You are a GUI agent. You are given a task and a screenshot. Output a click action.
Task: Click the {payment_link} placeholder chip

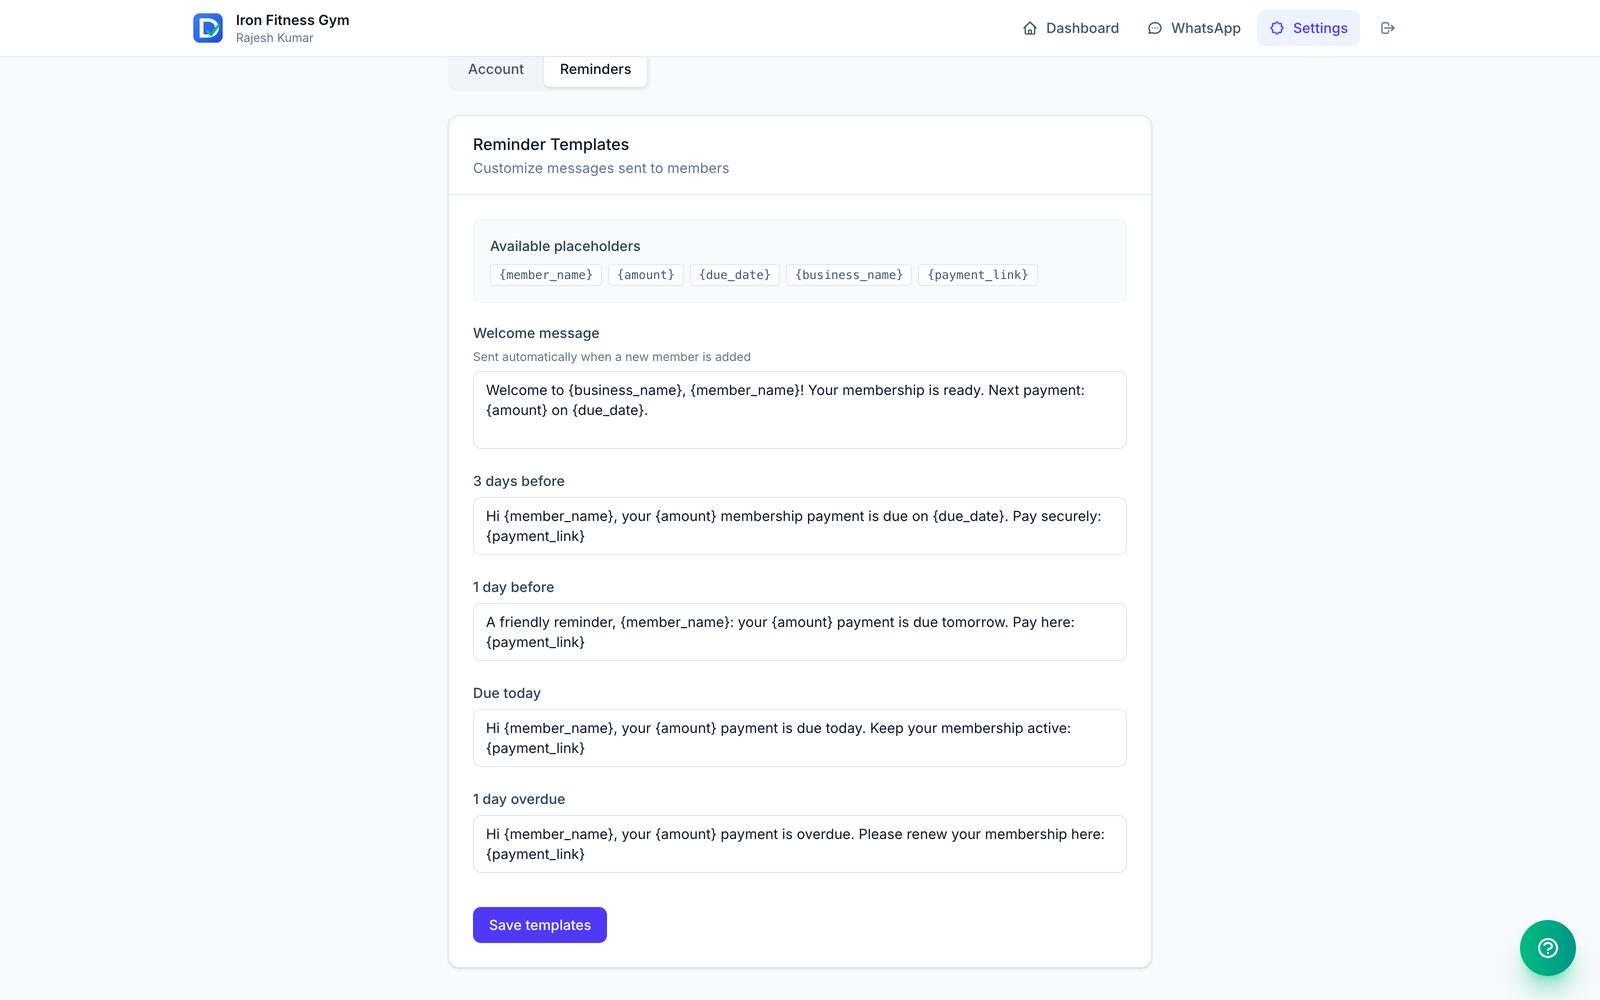[x=978, y=275]
